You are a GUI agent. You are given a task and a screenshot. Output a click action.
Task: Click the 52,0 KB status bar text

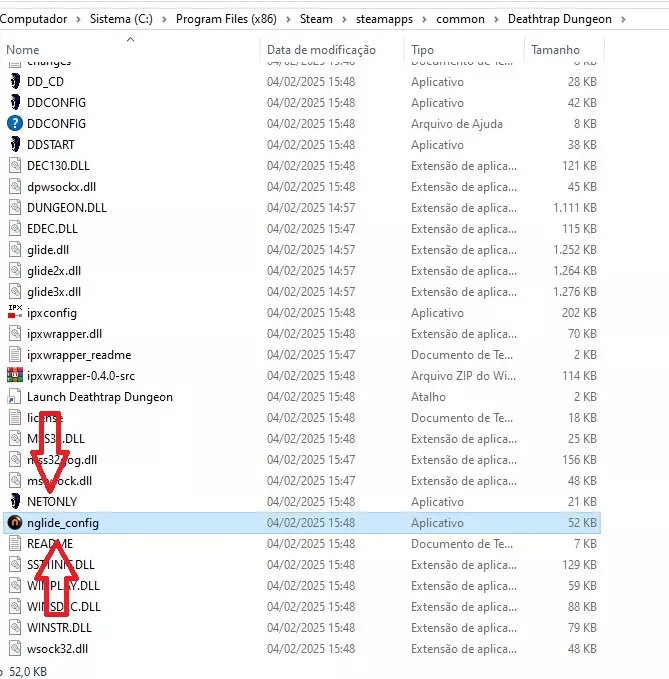[28, 672]
